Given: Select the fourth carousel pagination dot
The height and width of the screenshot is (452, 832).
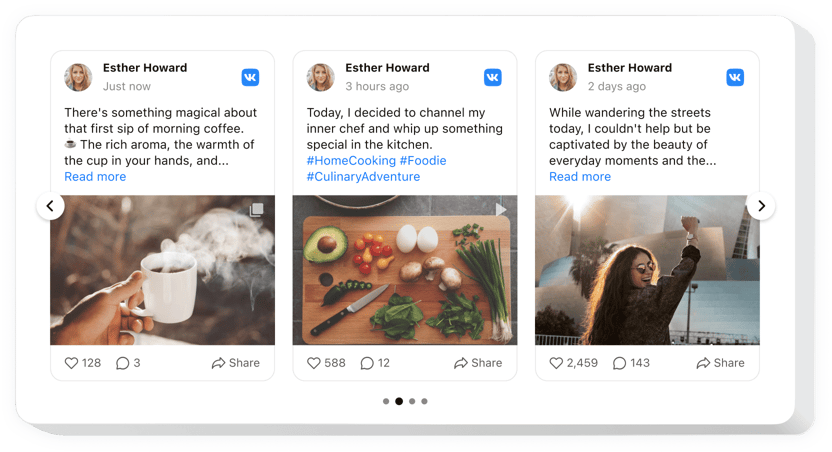Looking at the screenshot, I should 425,401.
